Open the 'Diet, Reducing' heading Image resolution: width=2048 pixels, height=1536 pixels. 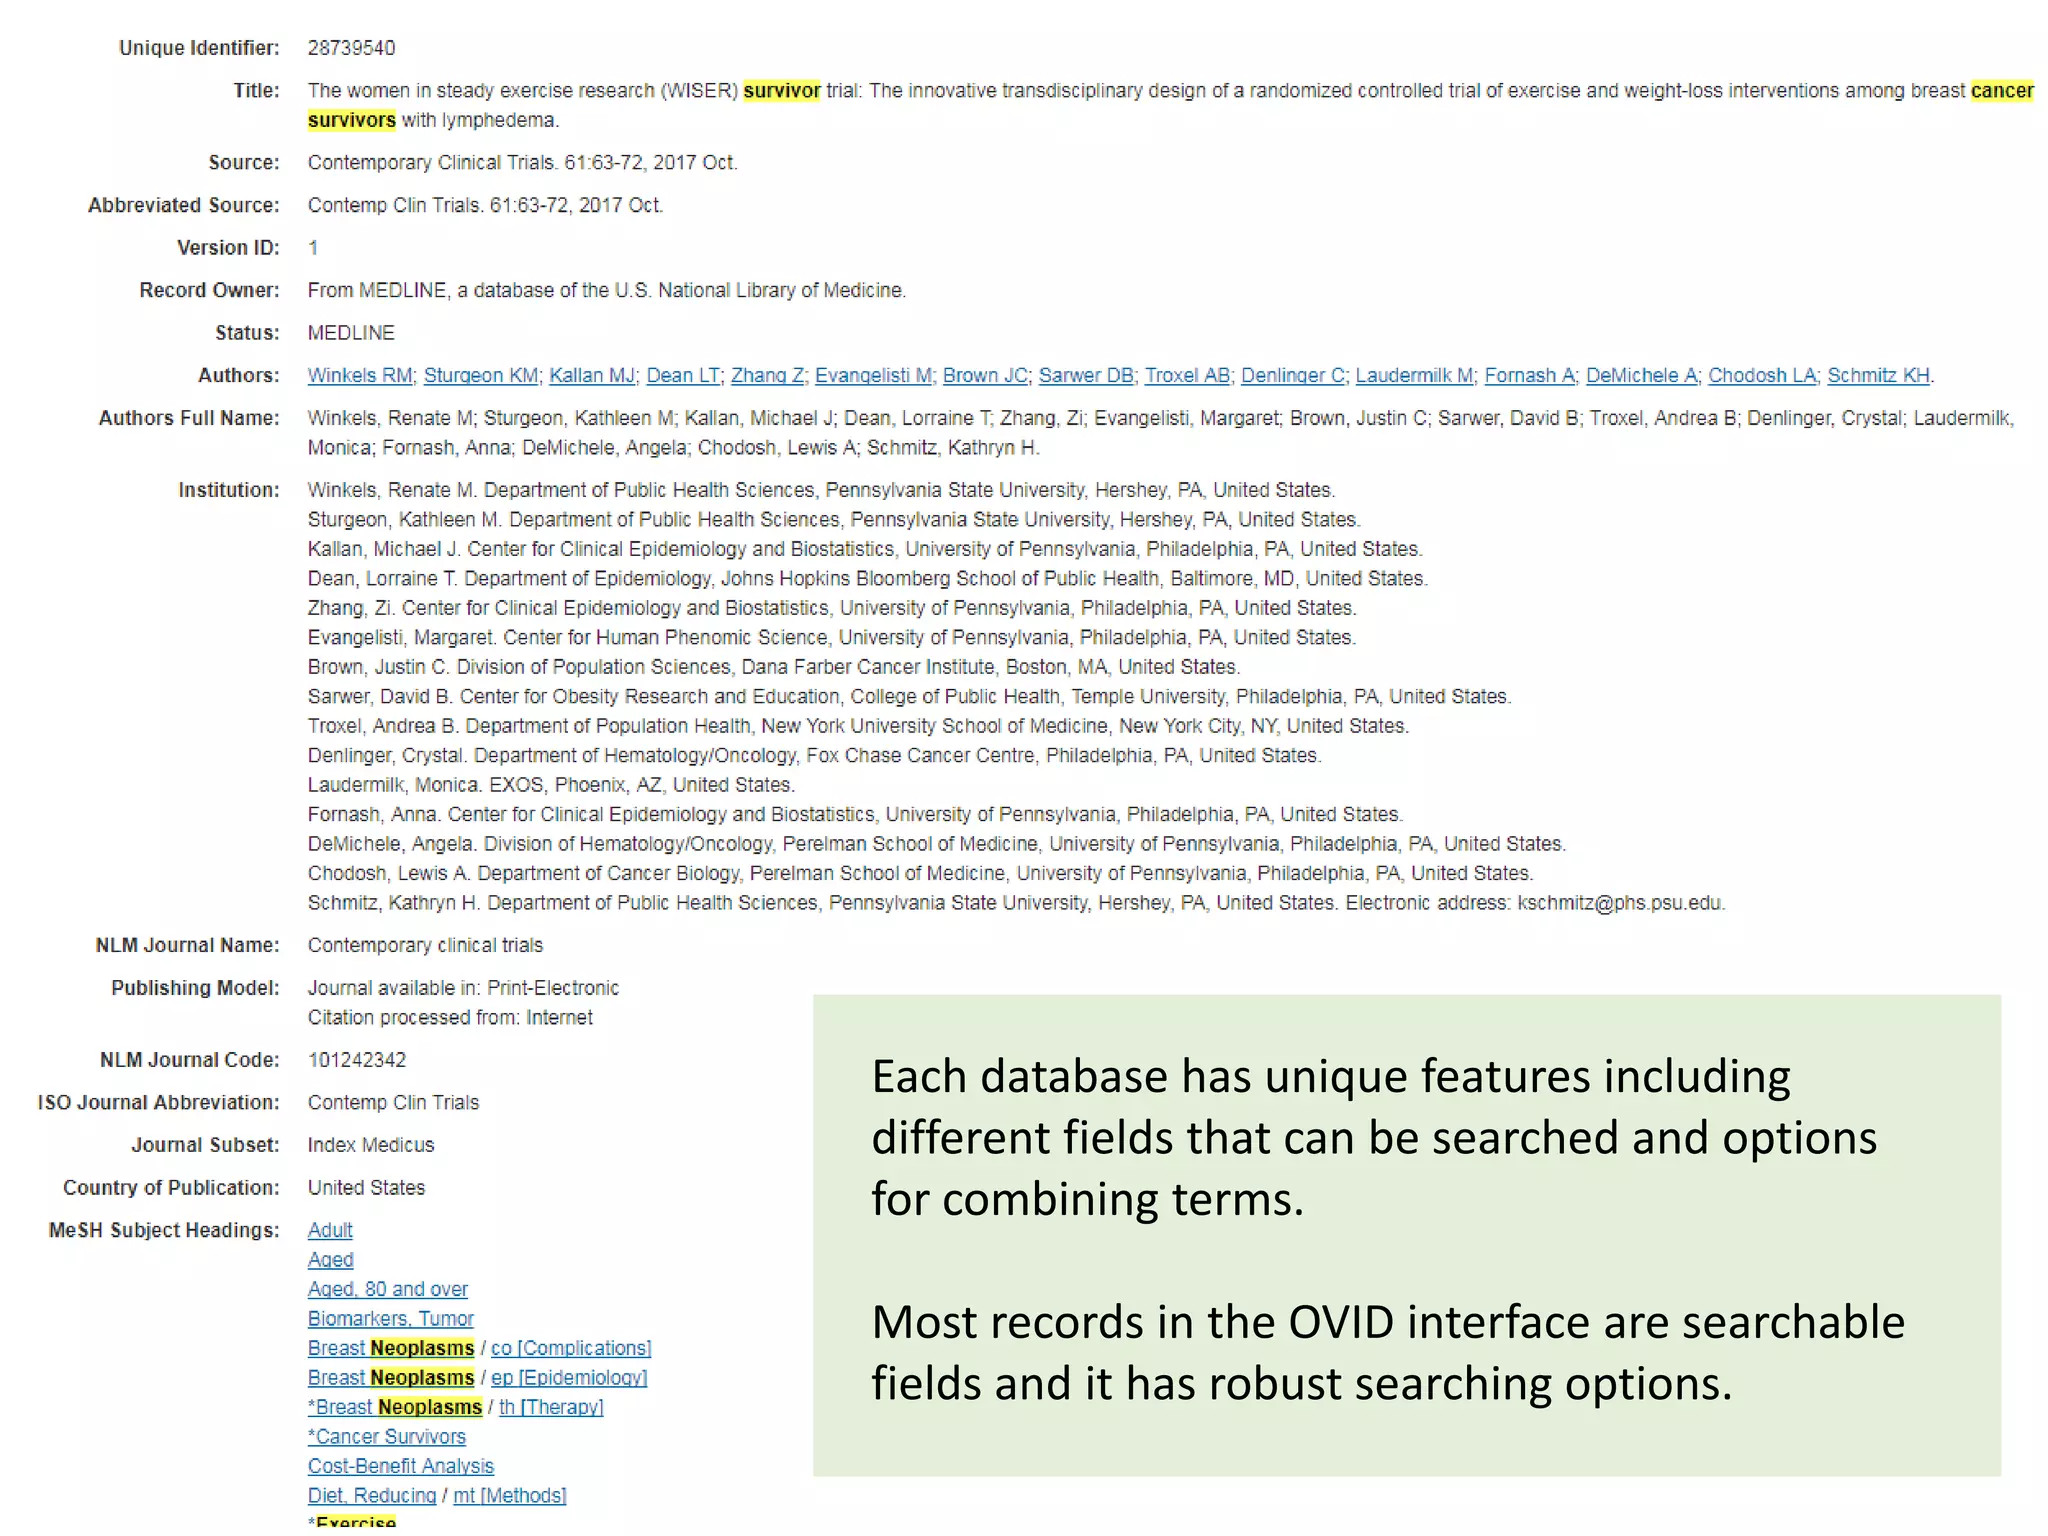tap(372, 1496)
